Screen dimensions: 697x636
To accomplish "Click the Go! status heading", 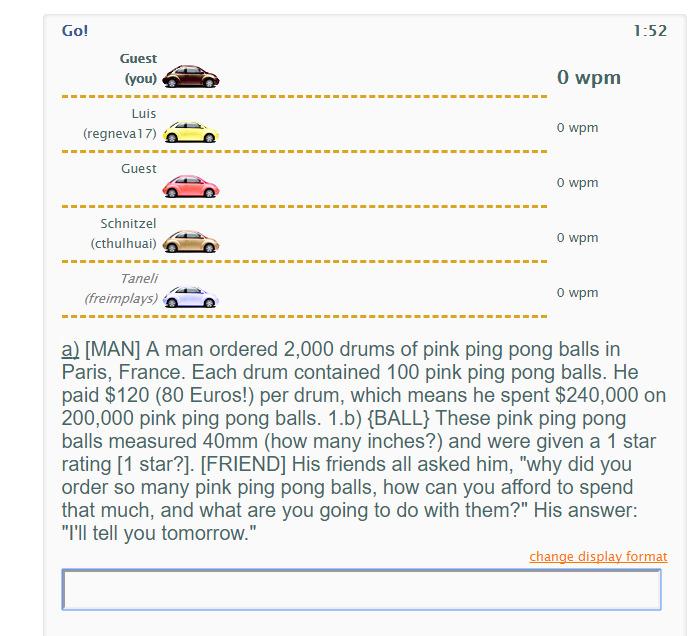I will point(75,31).
